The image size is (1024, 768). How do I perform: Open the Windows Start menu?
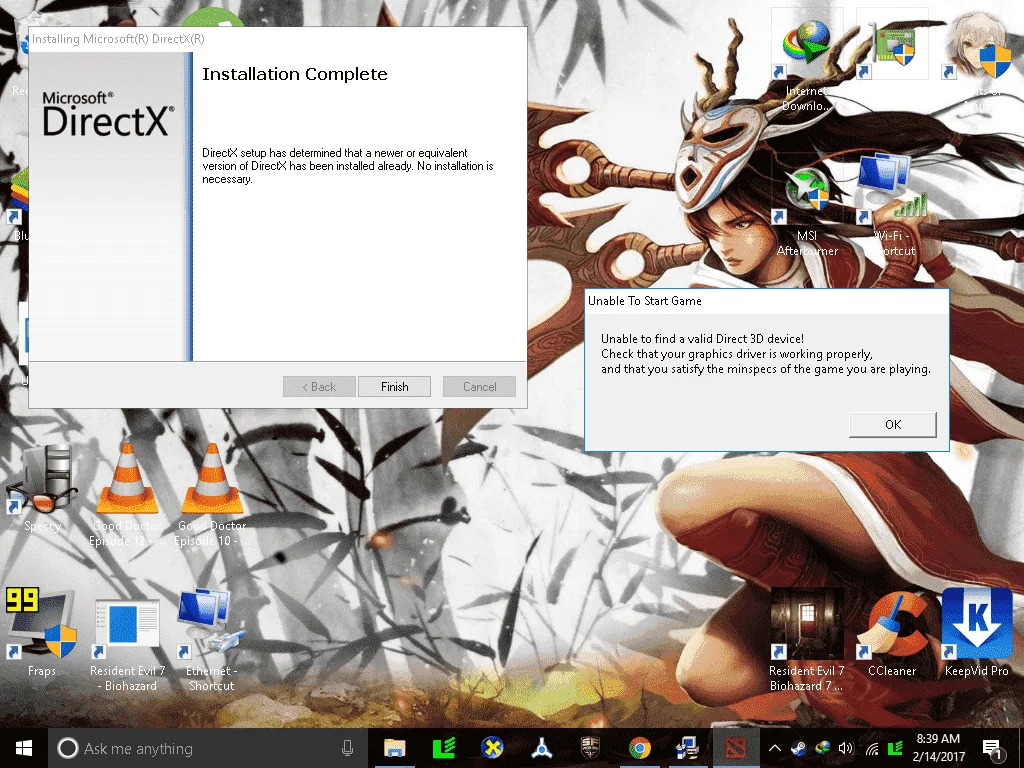coord(24,748)
